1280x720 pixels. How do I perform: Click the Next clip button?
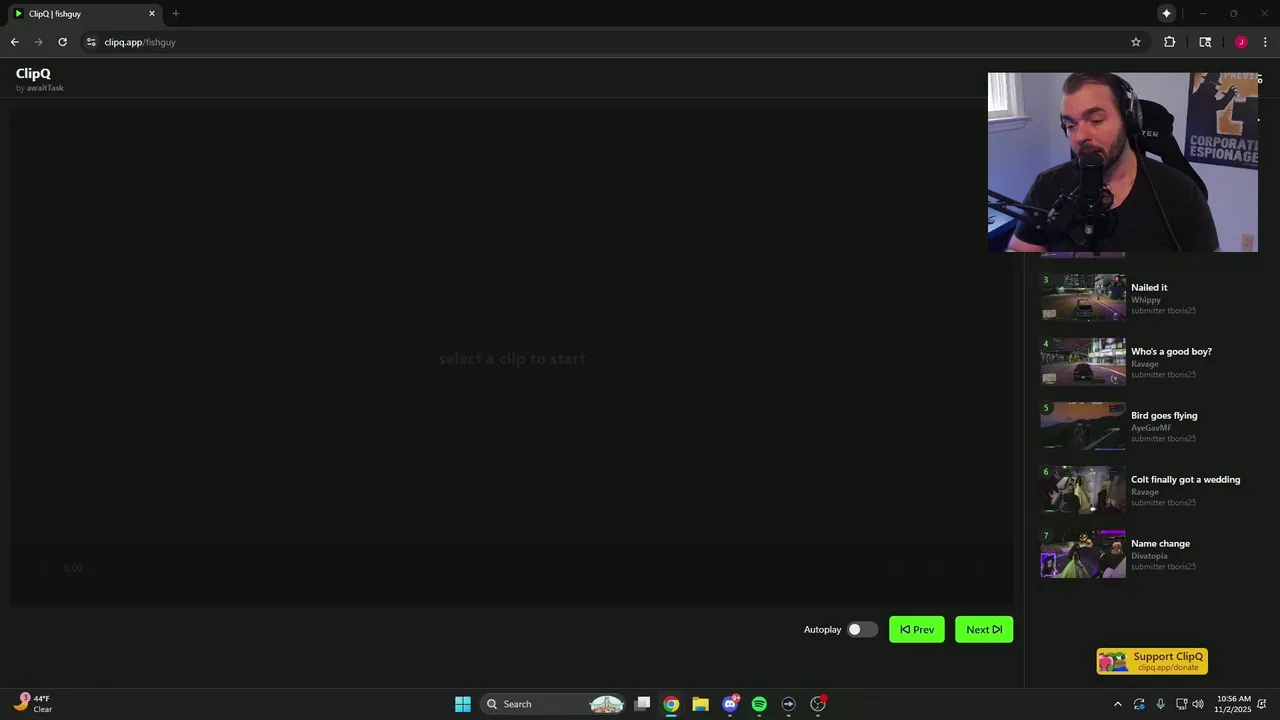click(x=984, y=629)
